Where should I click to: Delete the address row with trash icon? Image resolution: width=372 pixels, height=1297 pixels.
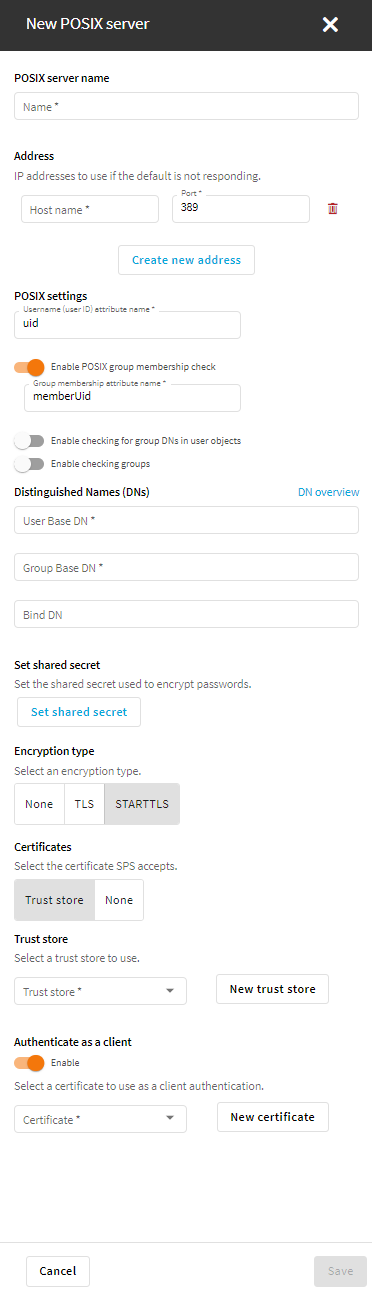pos(333,209)
